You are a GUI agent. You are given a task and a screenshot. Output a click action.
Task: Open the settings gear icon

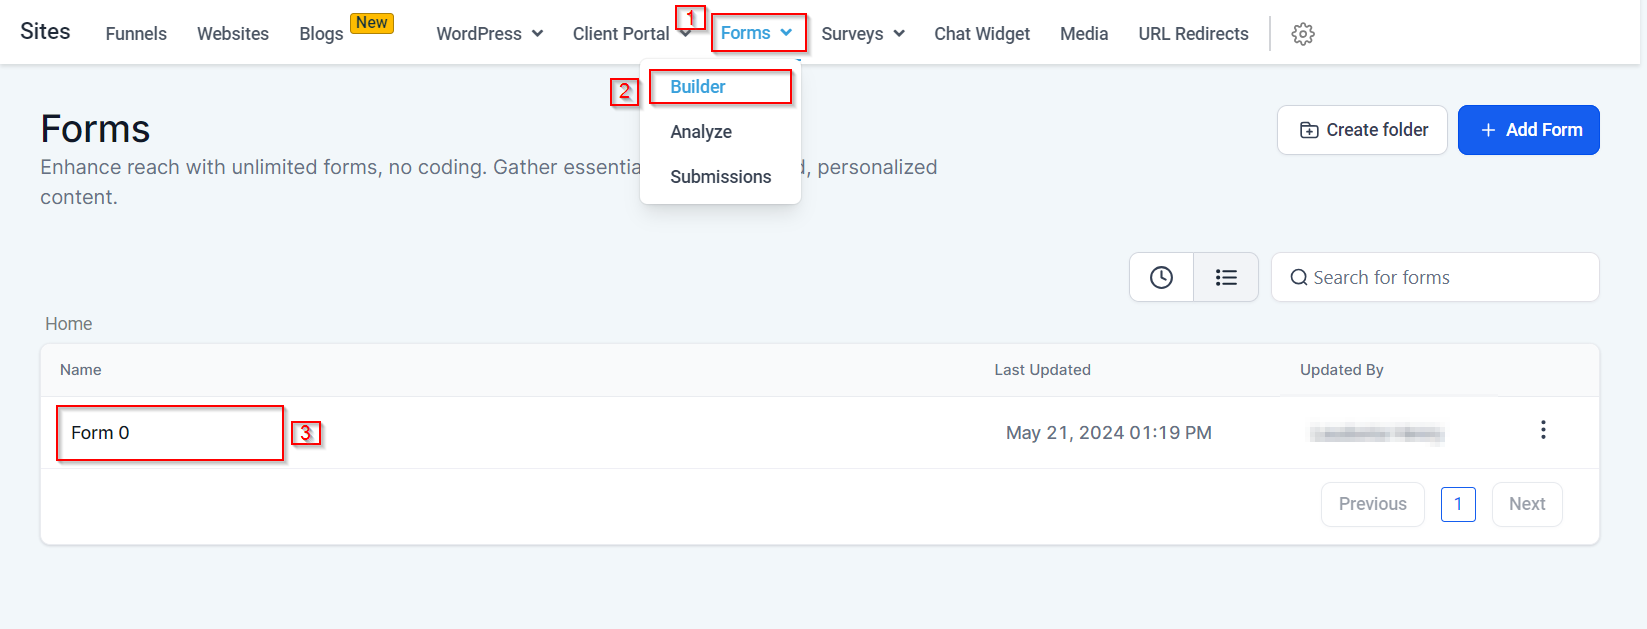click(x=1302, y=34)
